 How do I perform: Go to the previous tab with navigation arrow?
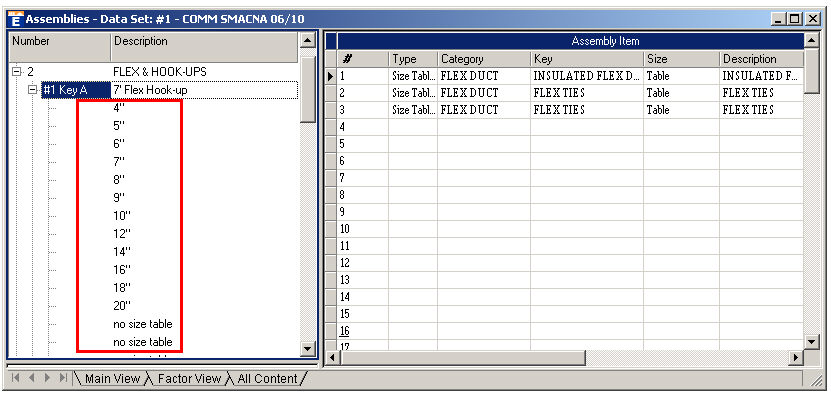point(32,377)
